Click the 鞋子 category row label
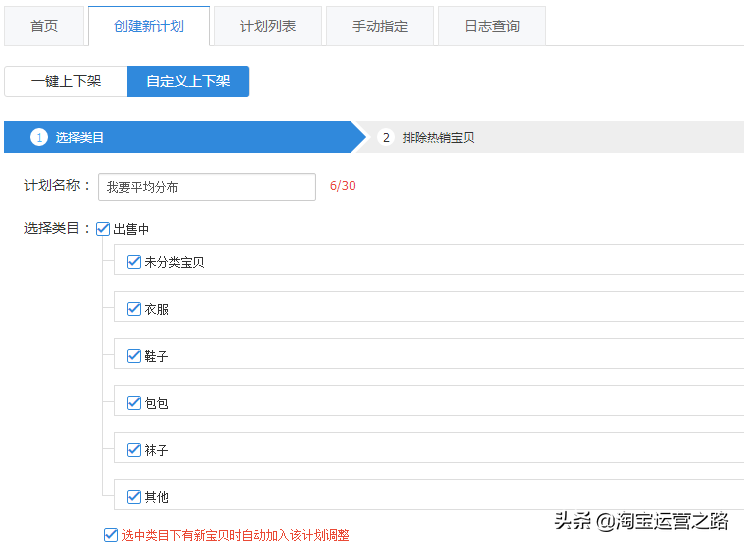 [157, 356]
